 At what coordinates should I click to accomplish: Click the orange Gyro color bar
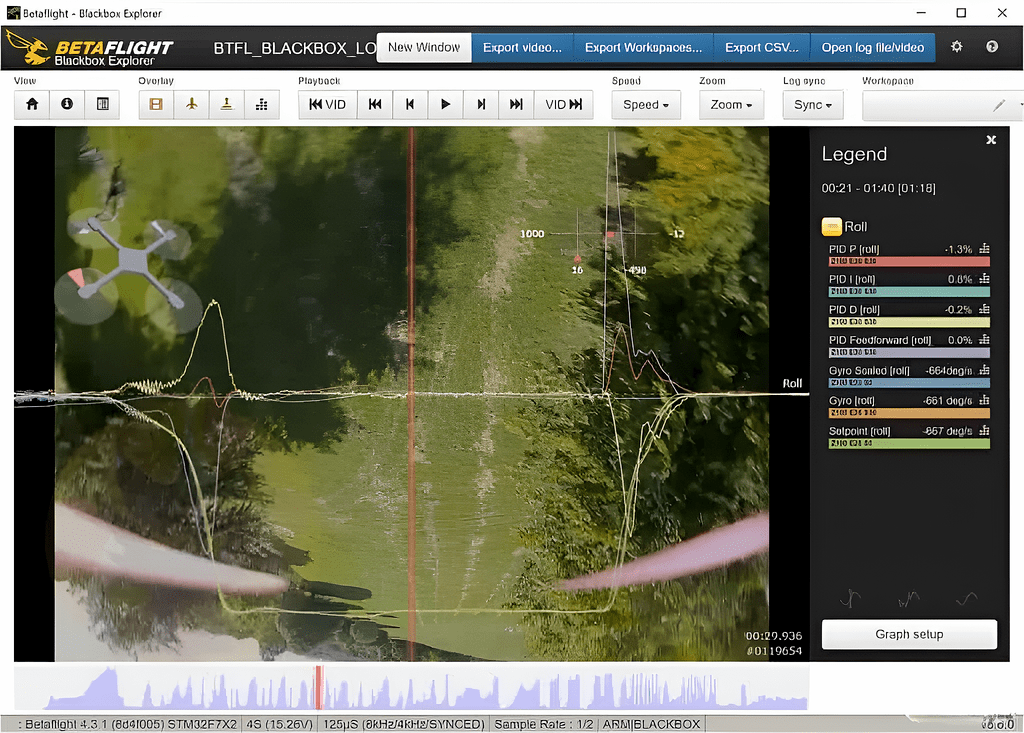coord(909,413)
